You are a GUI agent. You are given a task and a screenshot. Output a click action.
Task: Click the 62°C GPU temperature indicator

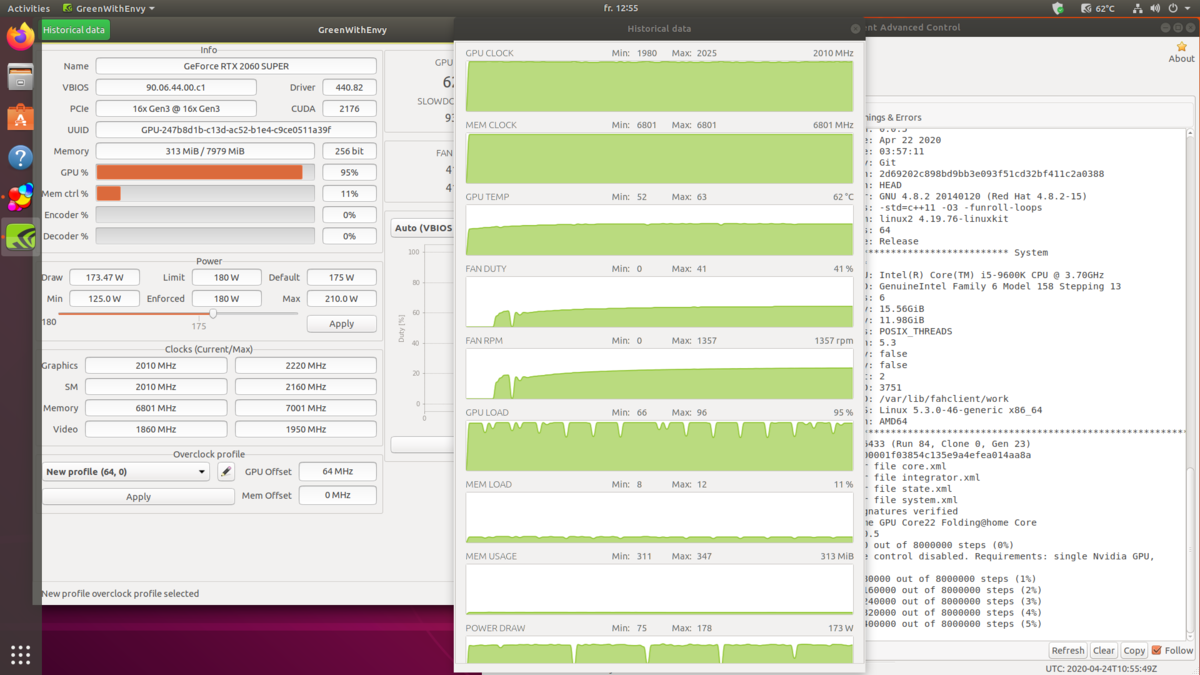point(1097,8)
